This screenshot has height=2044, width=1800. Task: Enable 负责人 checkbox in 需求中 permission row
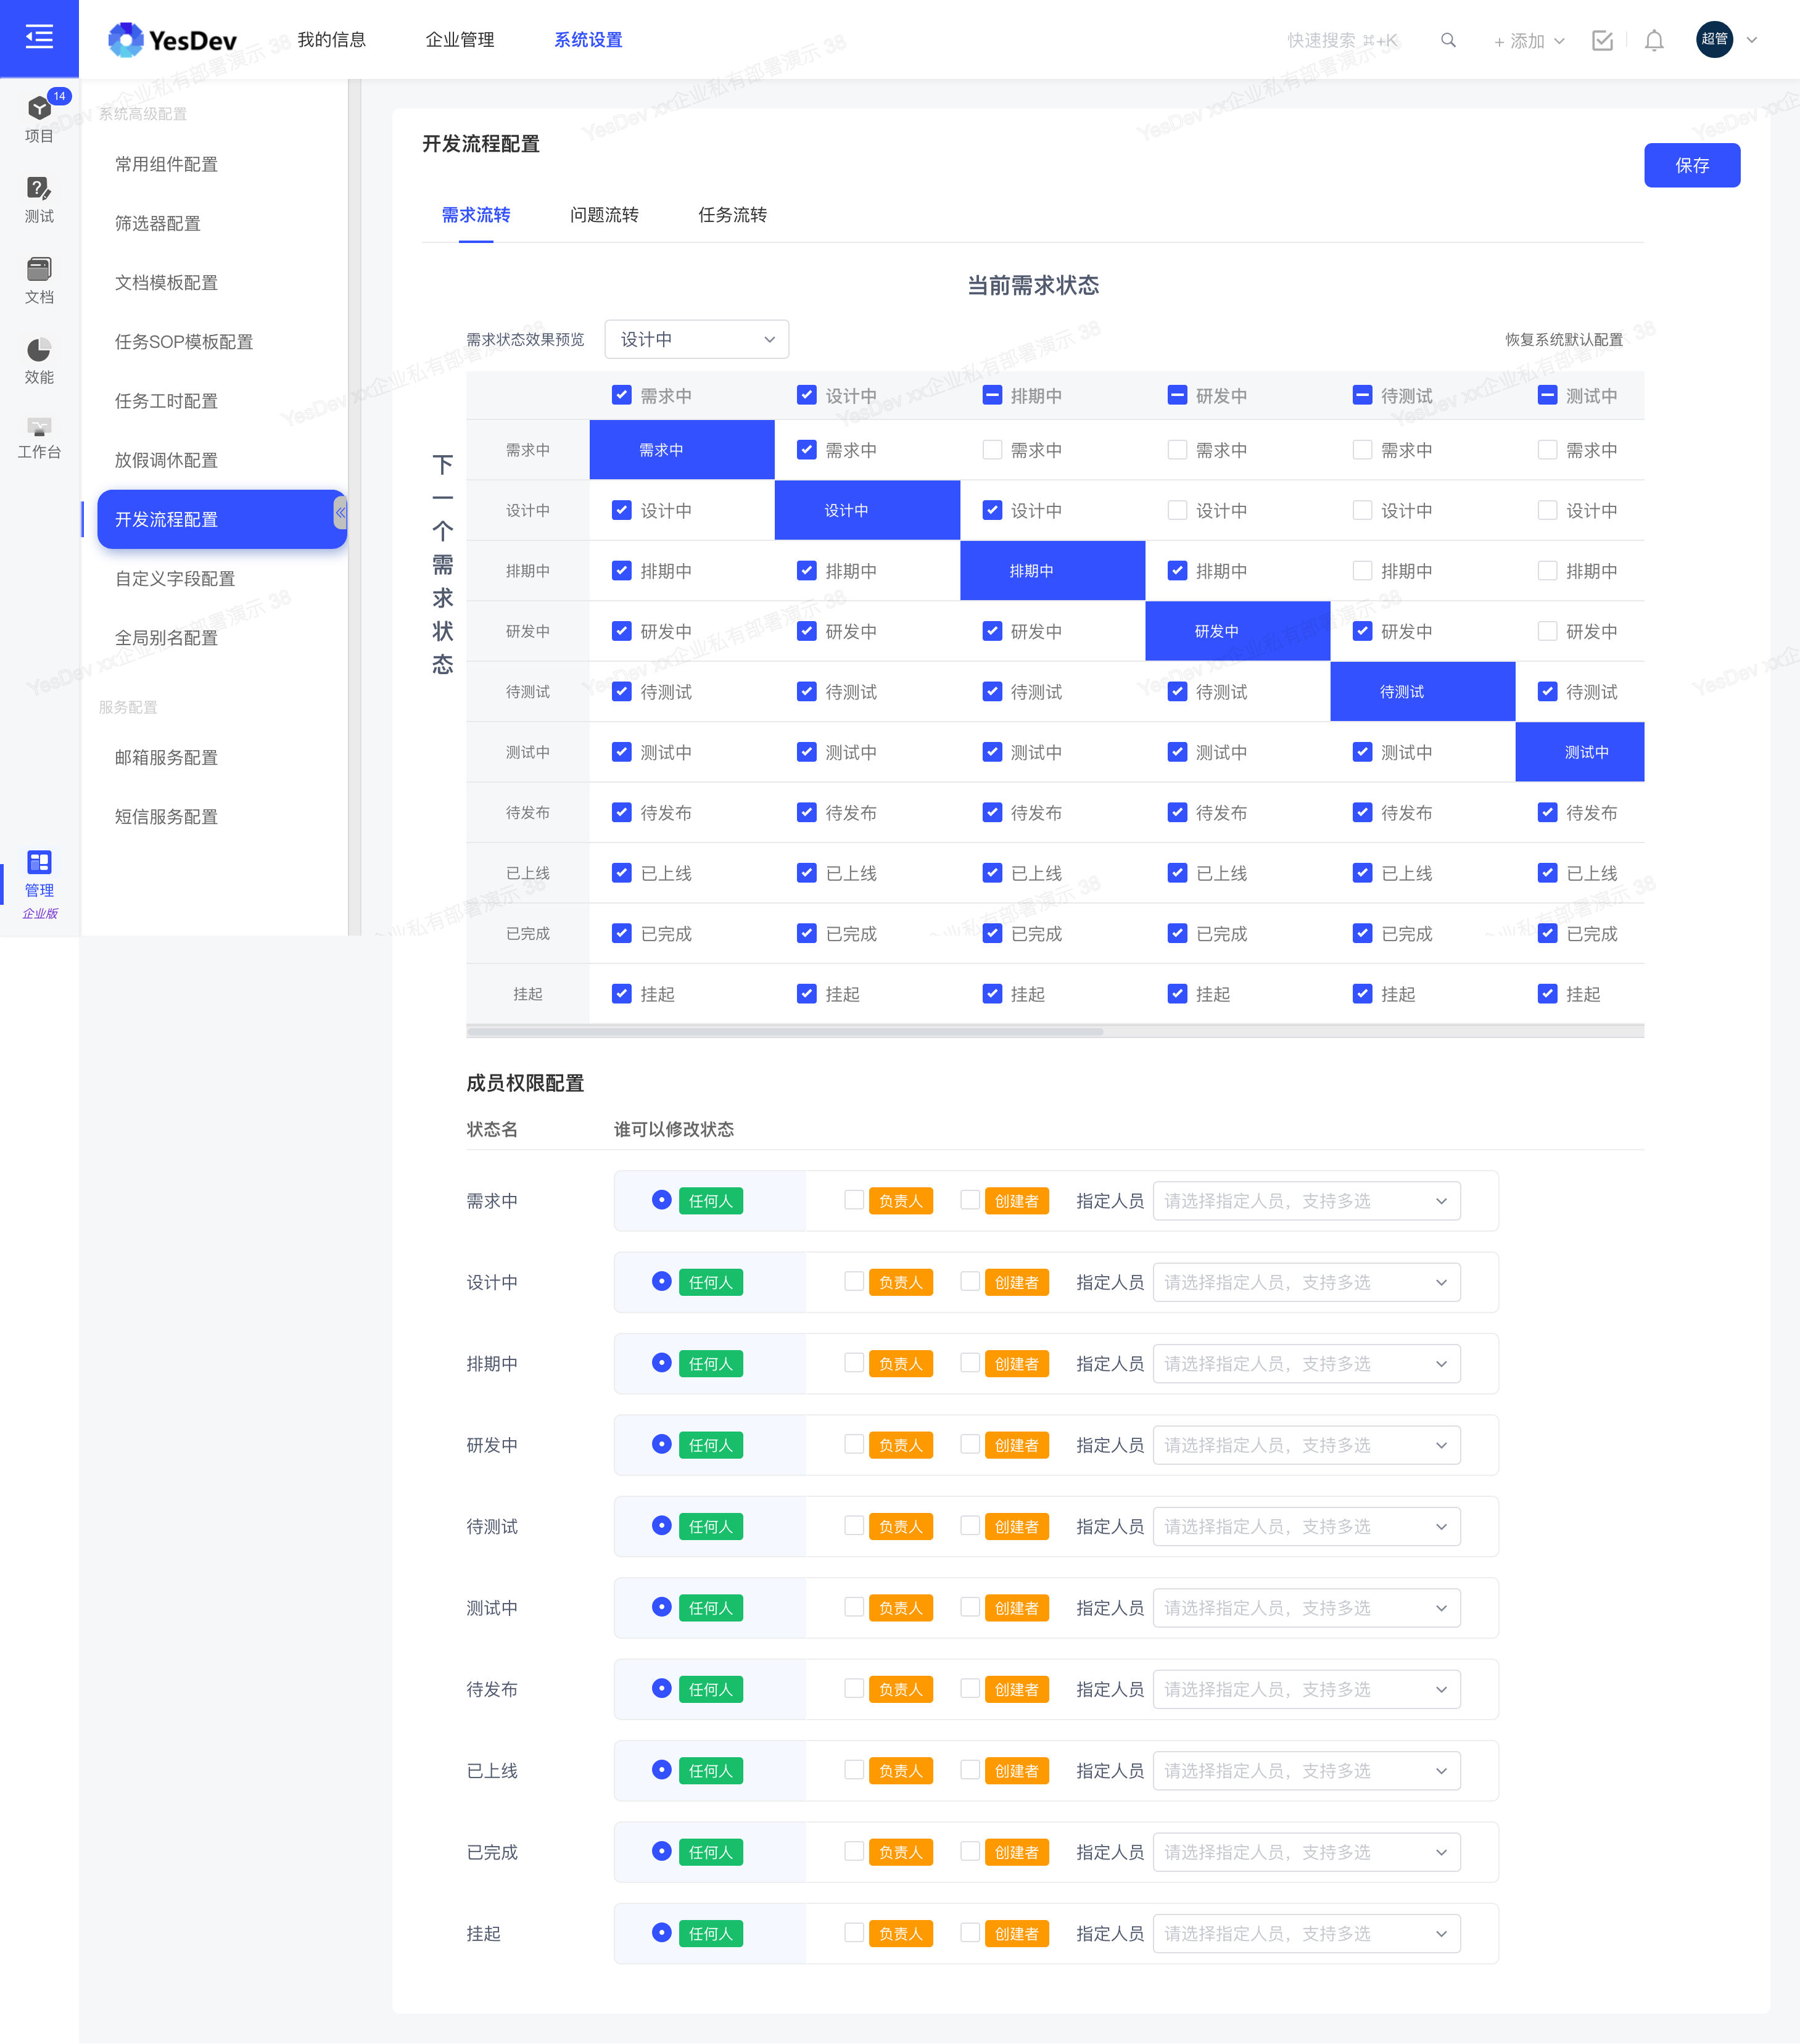854,1199
